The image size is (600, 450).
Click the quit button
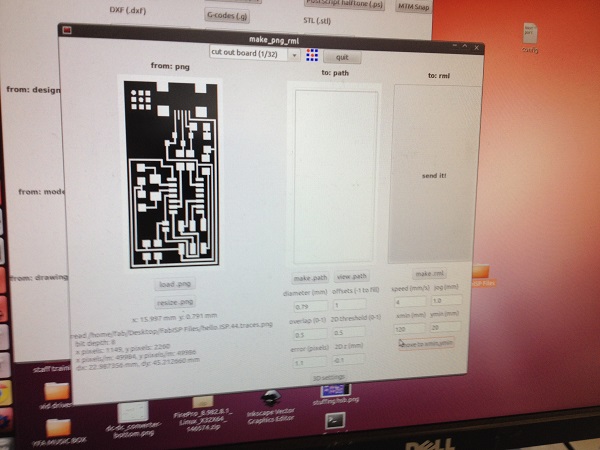tap(342, 57)
